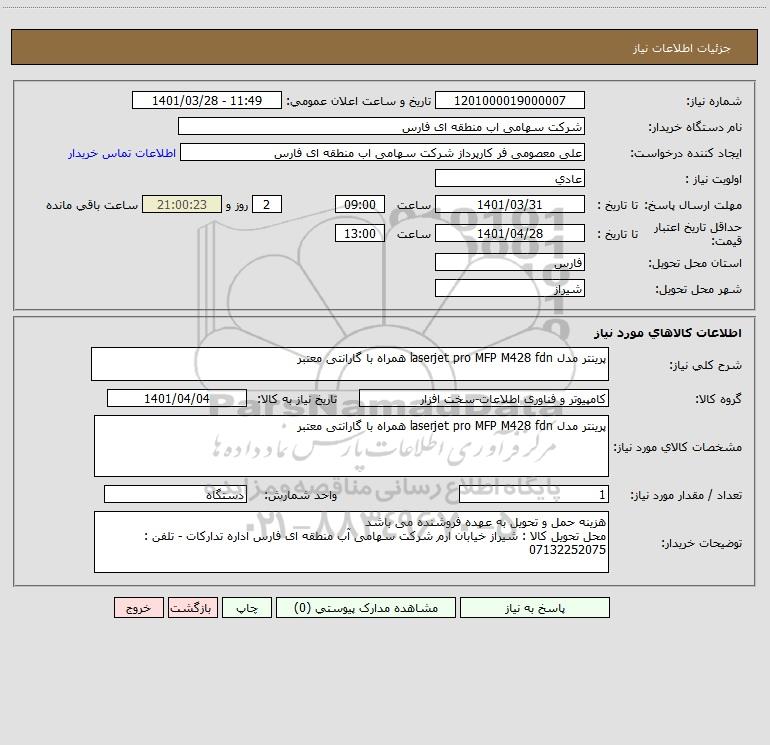Click the 'حداقل تاریخ اعتبار قیمت:' label
Screen dimensions: 770x745
point(698,234)
